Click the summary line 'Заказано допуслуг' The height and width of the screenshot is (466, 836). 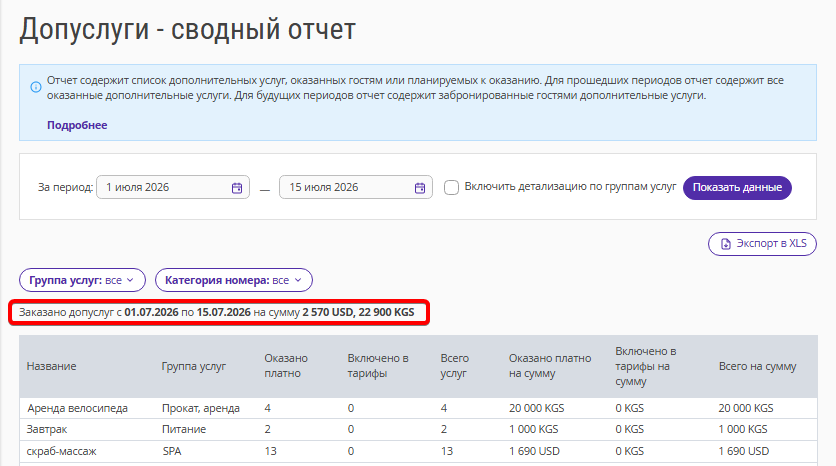click(216, 312)
